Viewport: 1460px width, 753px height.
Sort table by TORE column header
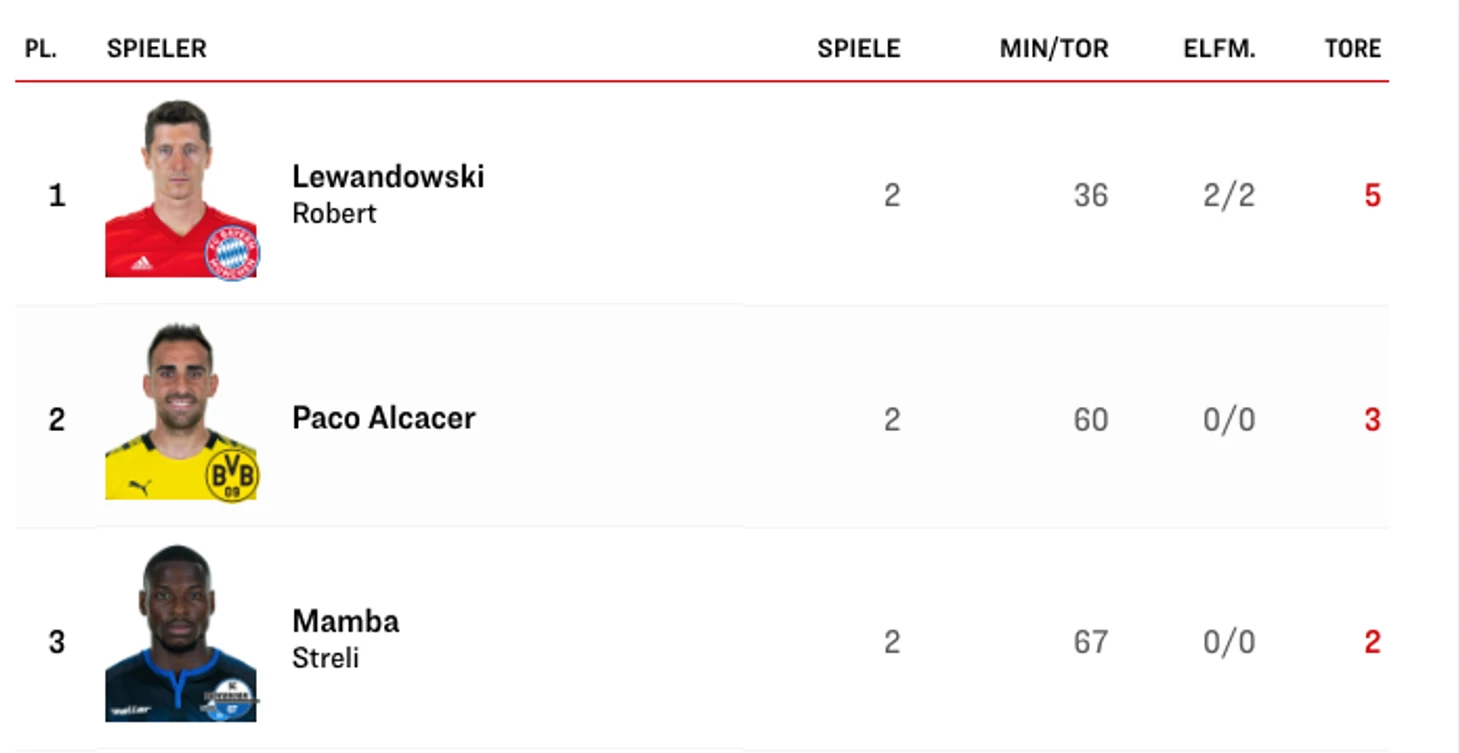point(1353,48)
